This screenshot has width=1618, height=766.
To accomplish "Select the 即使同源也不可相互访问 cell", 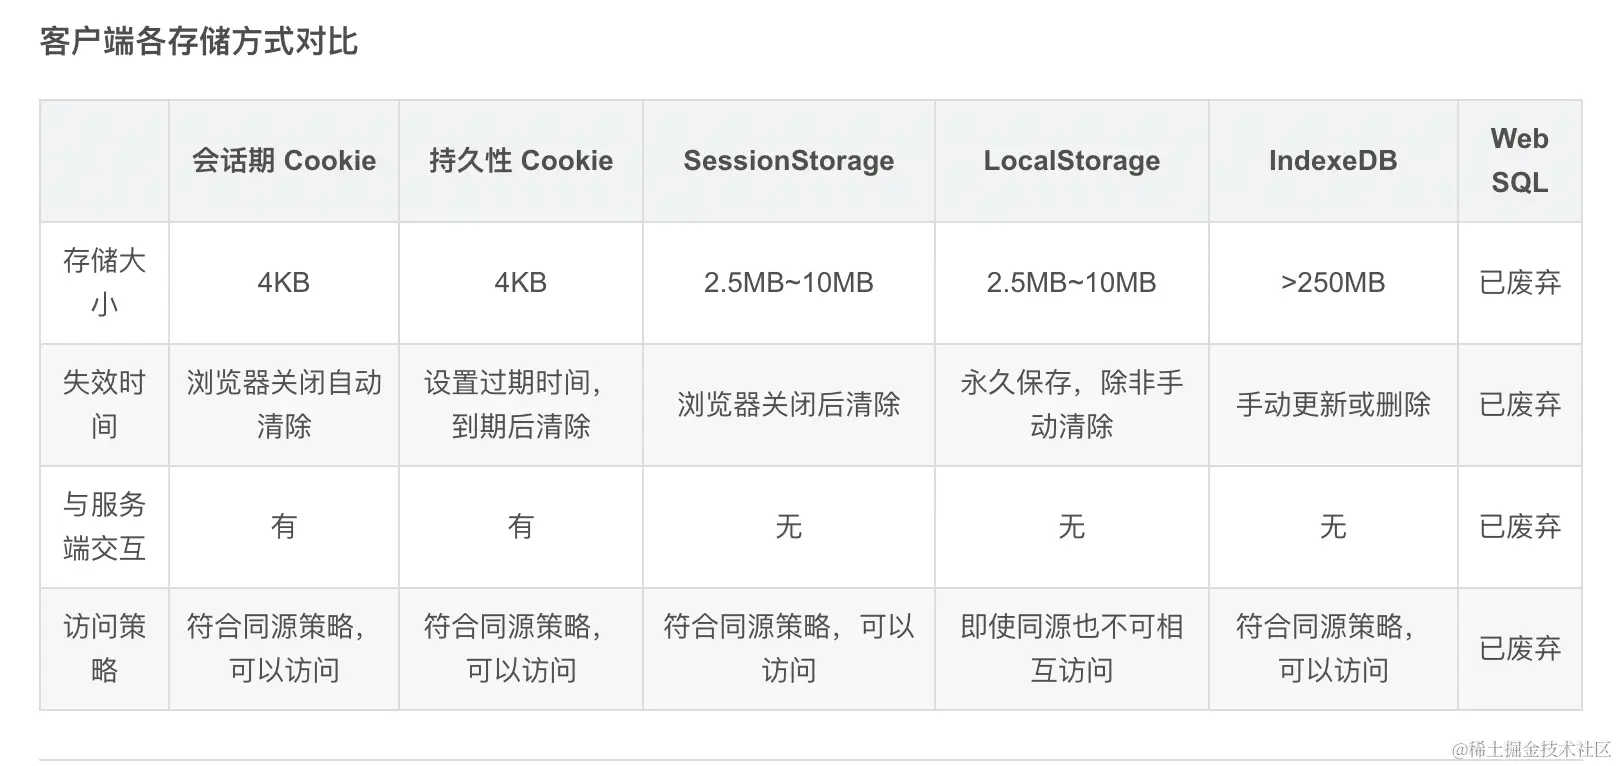I will pos(1071,649).
